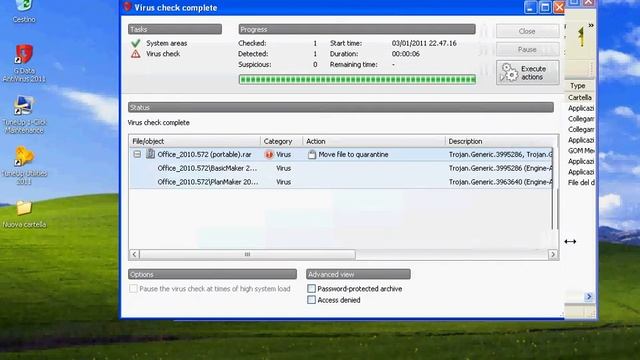Enable Access denied checkbox
The width and height of the screenshot is (640, 360).
(x=311, y=300)
